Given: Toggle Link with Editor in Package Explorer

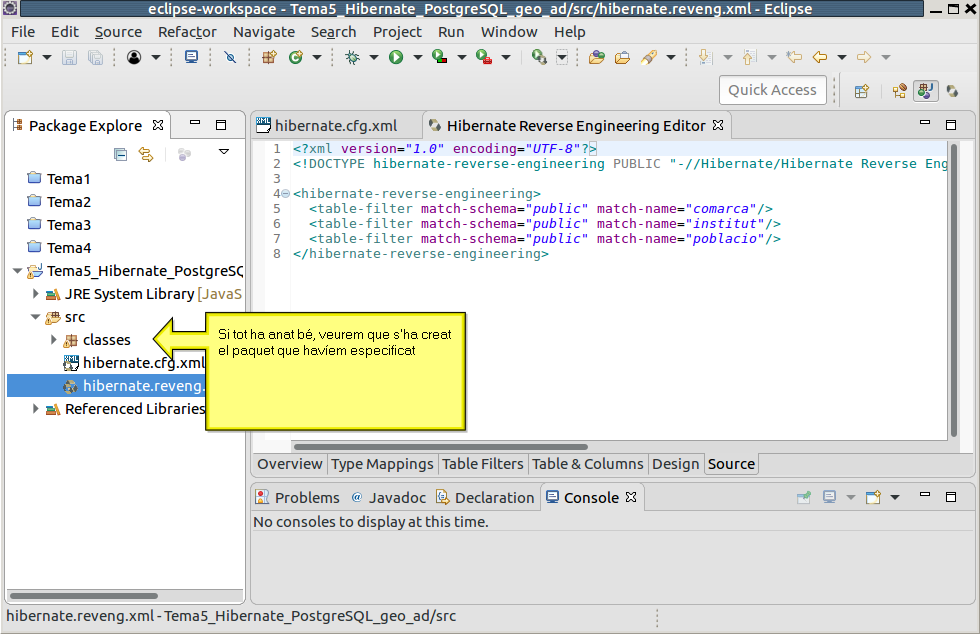Looking at the screenshot, I should (146, 154).
